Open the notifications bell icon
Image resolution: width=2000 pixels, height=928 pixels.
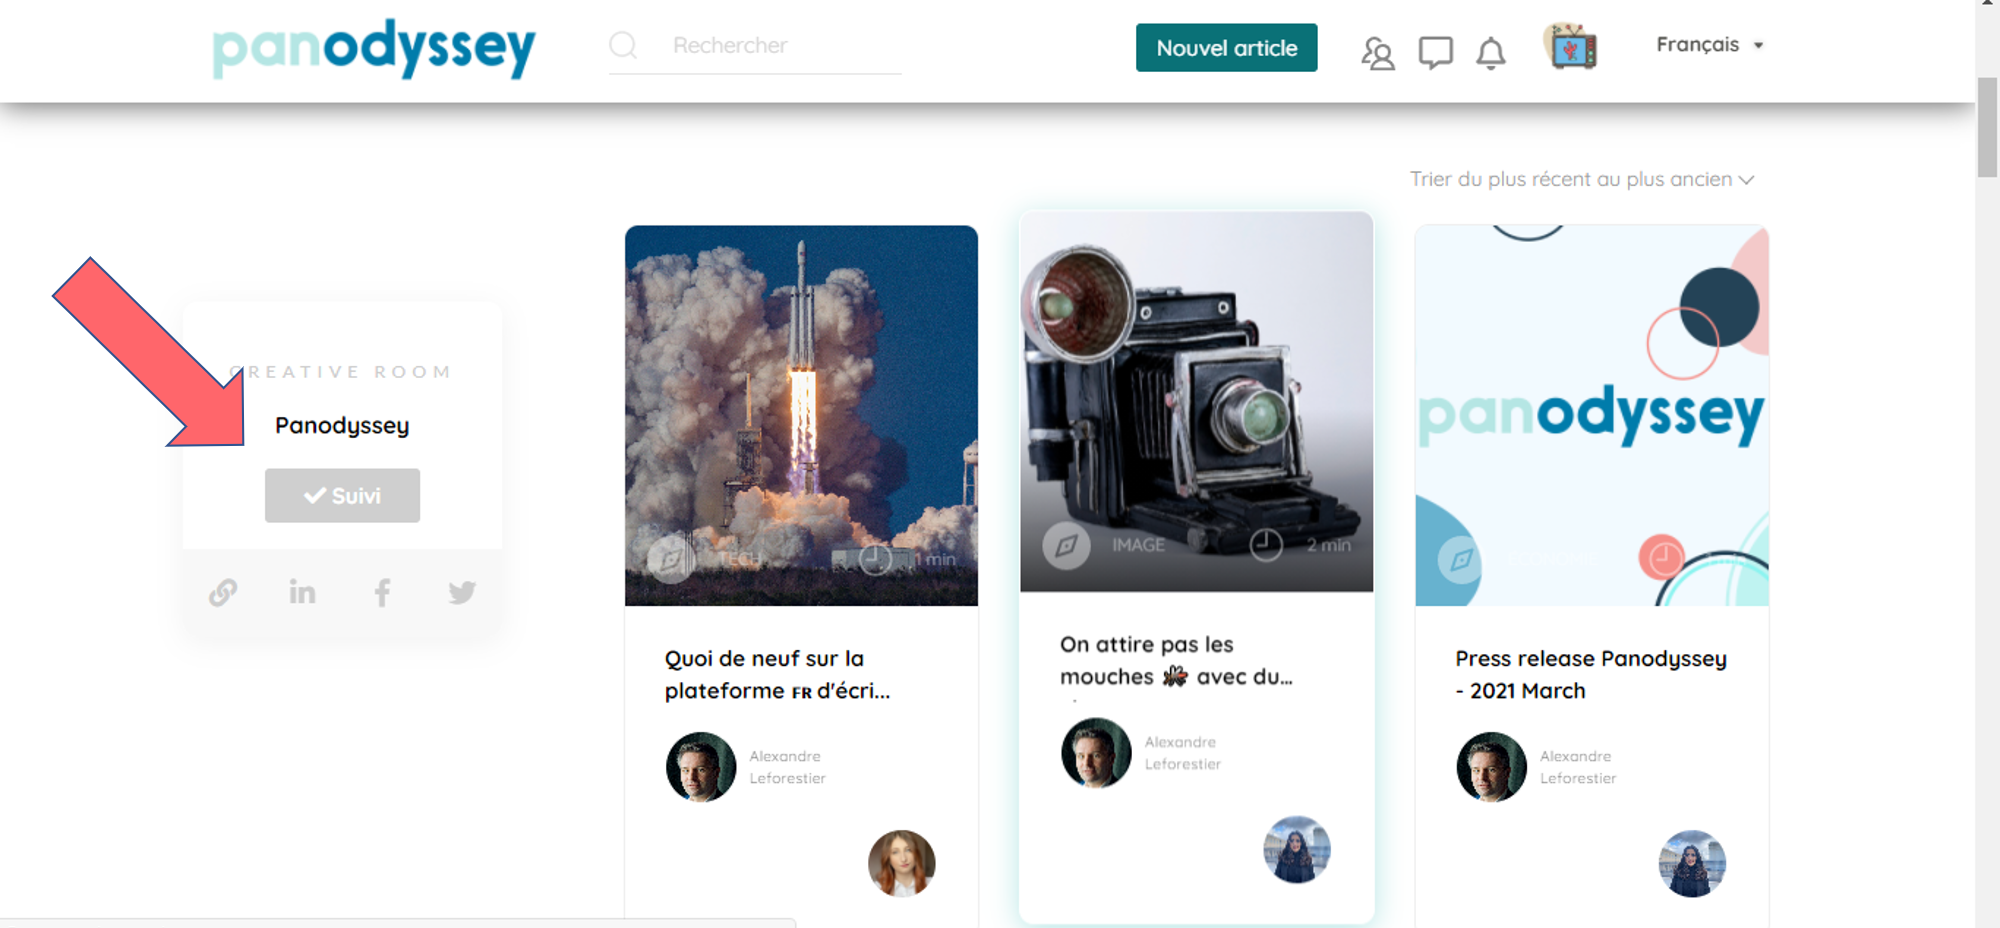pyautogui.click(x=1490, y=53)
